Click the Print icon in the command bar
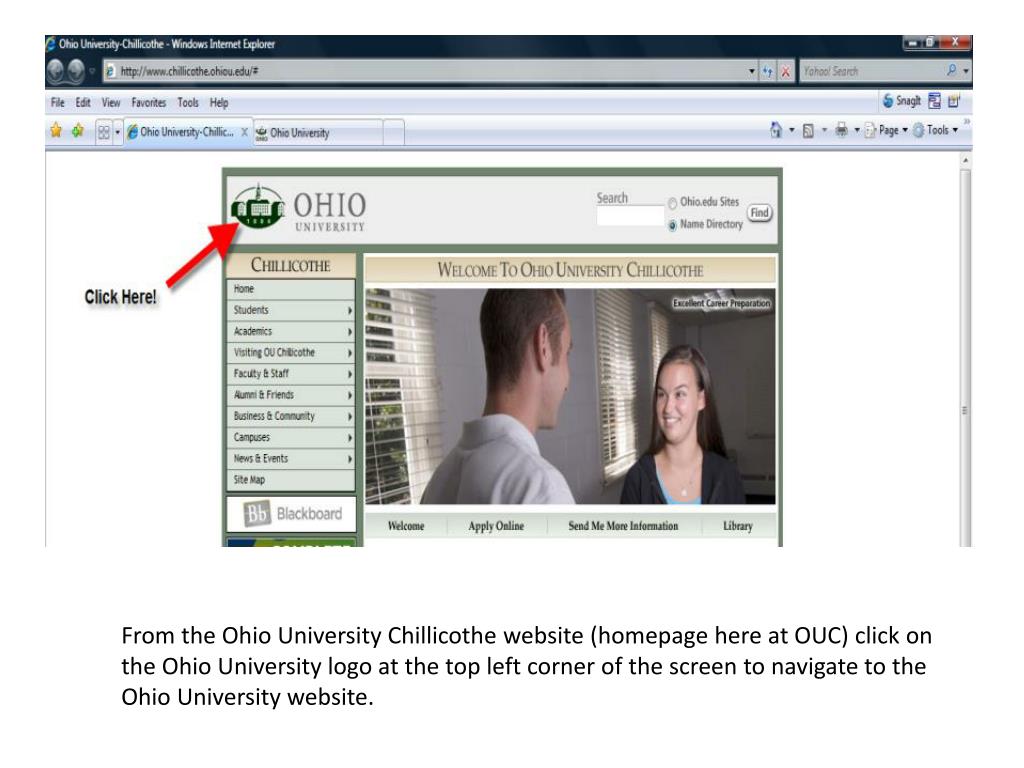This screenshot has height=768, width=1024. [x=842, y=130]
